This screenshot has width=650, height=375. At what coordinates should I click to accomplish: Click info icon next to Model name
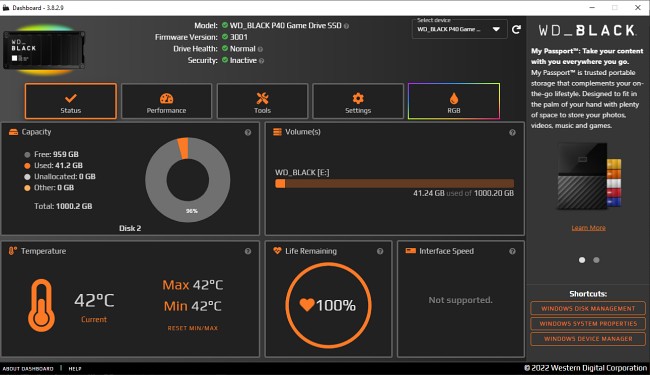[346, 26]
